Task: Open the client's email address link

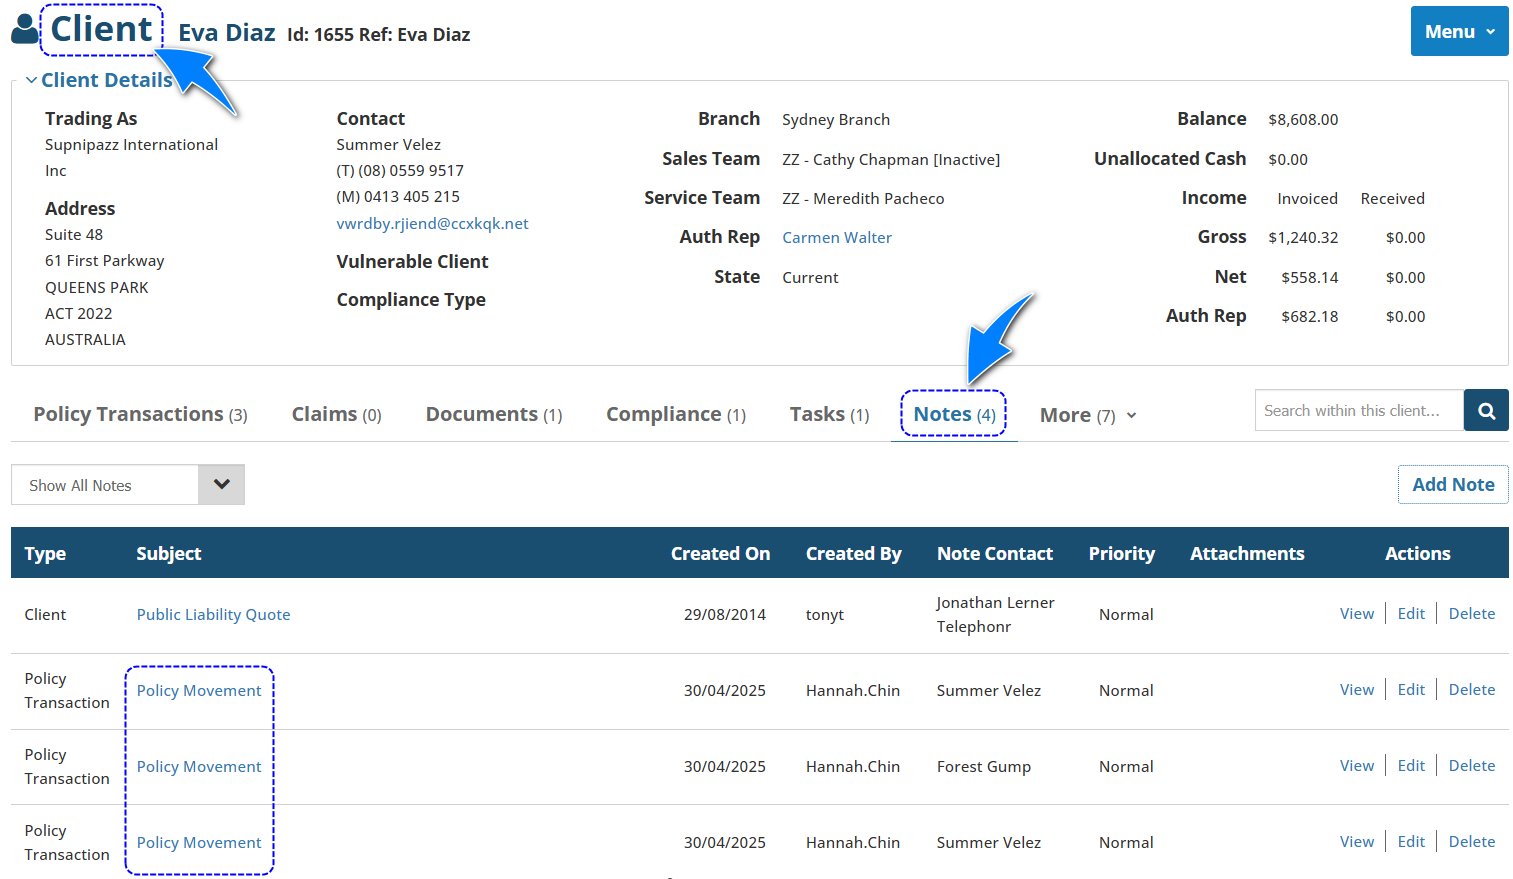Action: pyautogui.click(x=432, y=224)
